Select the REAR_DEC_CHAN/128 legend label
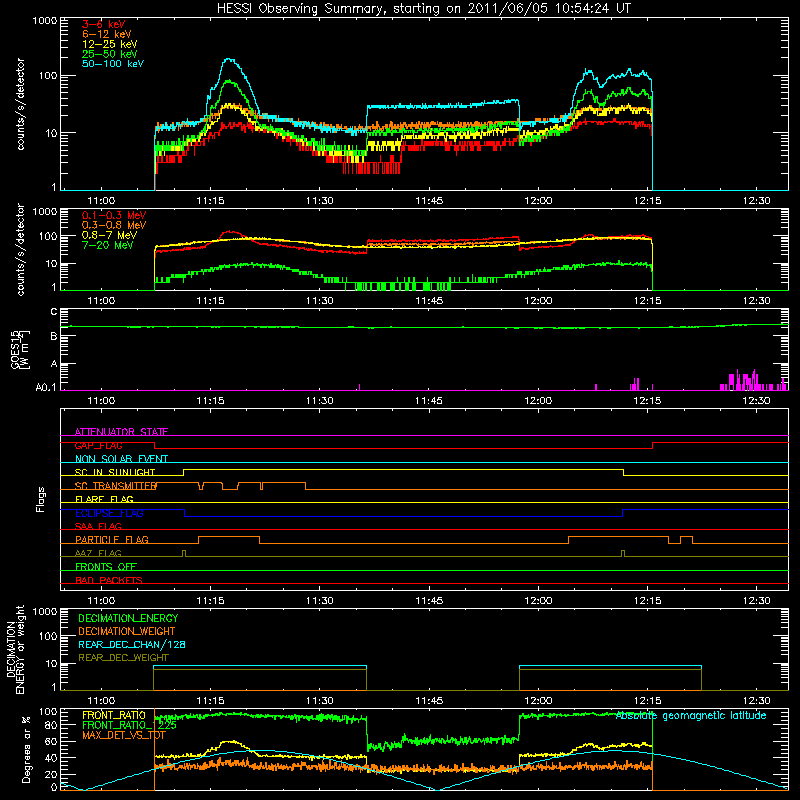The height and width of the screenshot is (800, 800). tap(132, 645)
